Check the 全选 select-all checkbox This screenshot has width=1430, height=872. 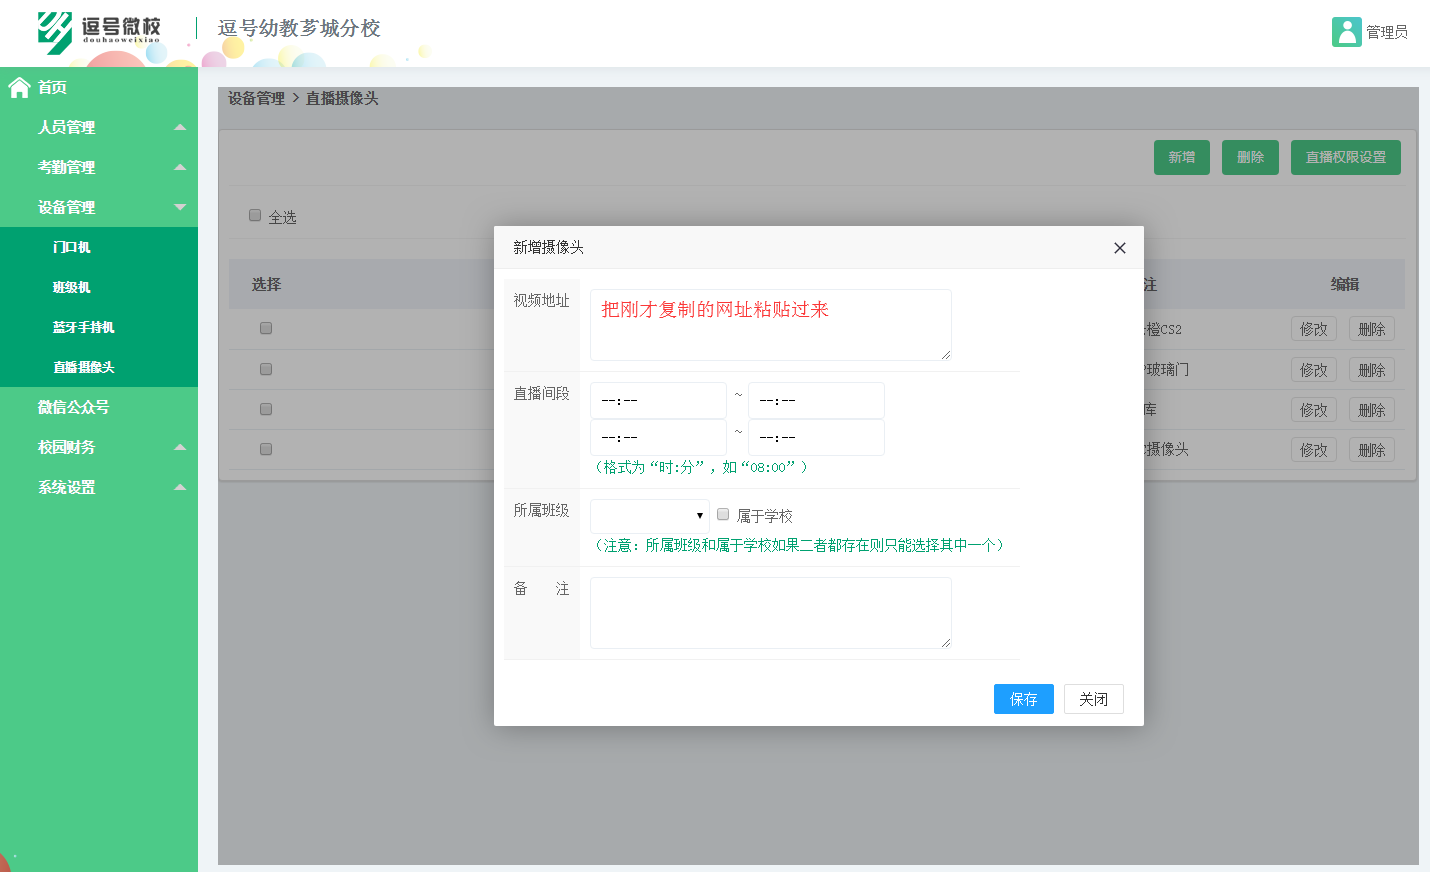(x=254, y=215)
